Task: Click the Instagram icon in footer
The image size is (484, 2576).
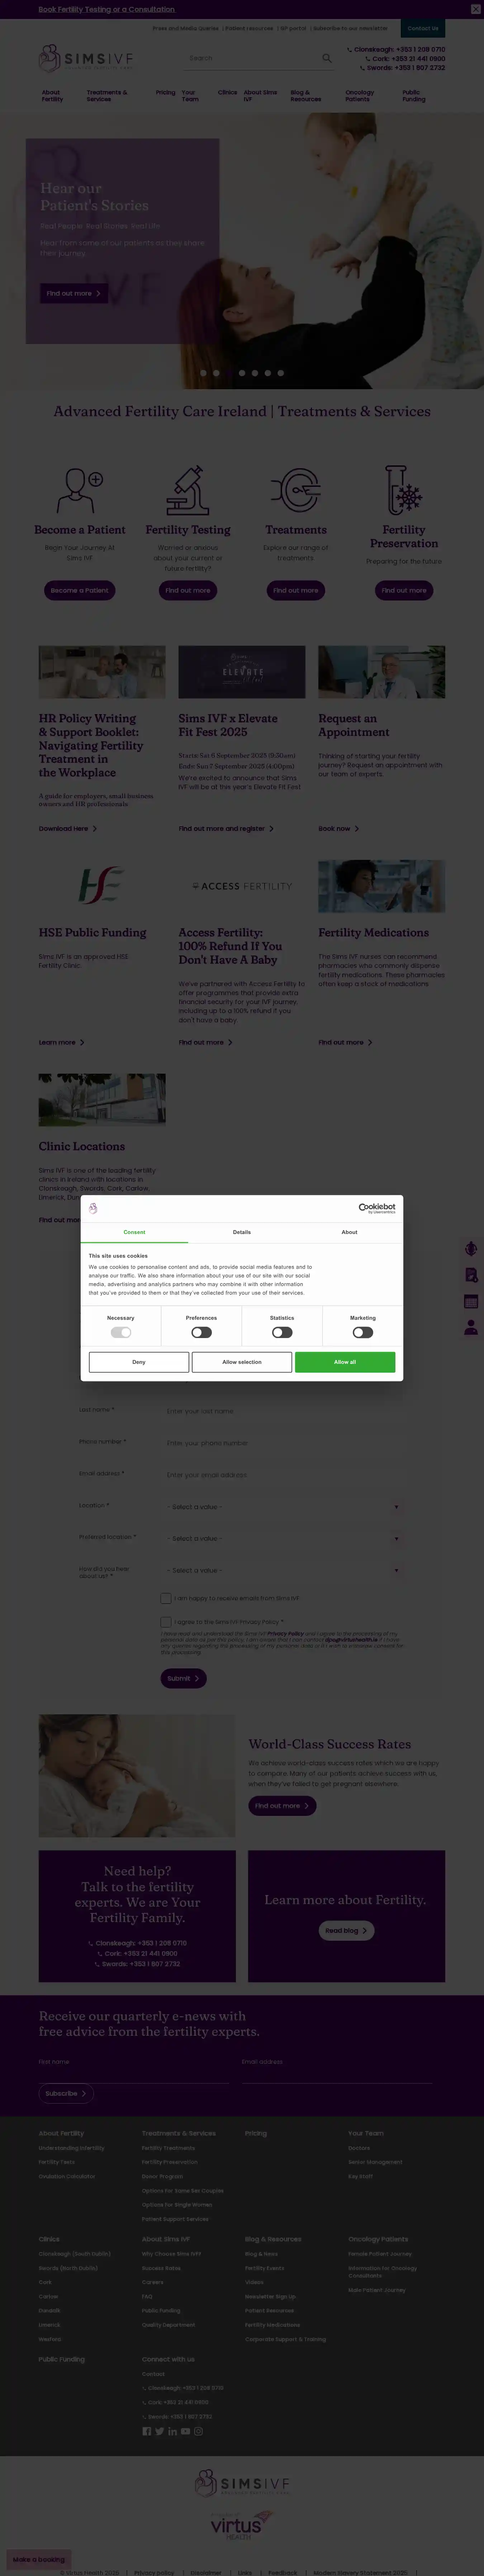Action: (198, 2431)
